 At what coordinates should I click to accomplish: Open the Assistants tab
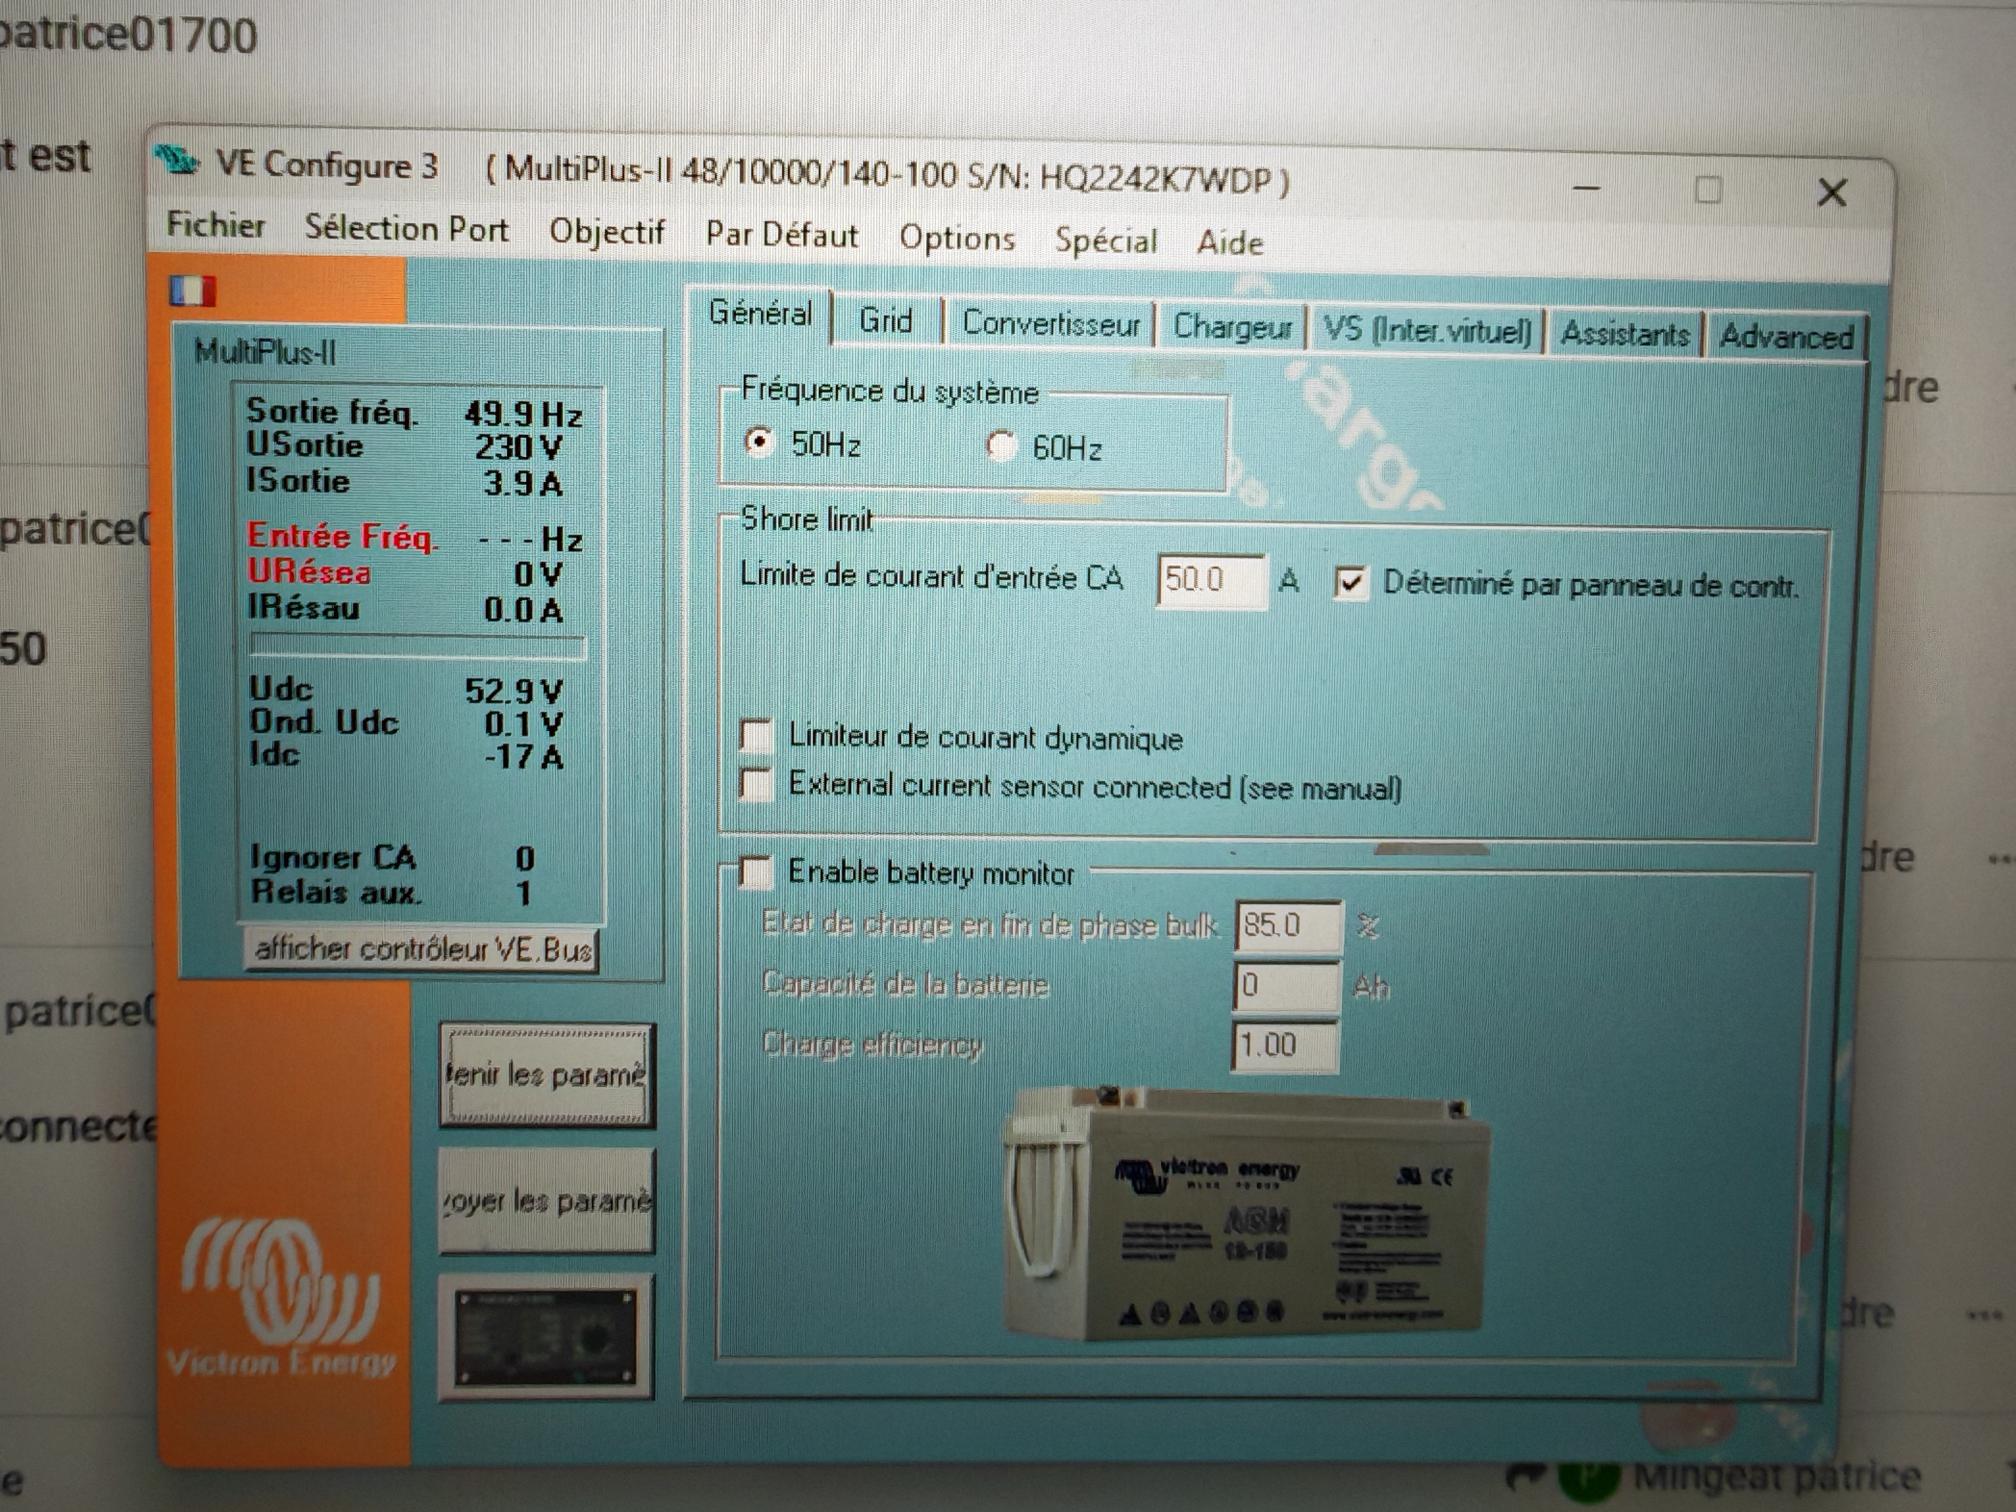[1624, 333]
